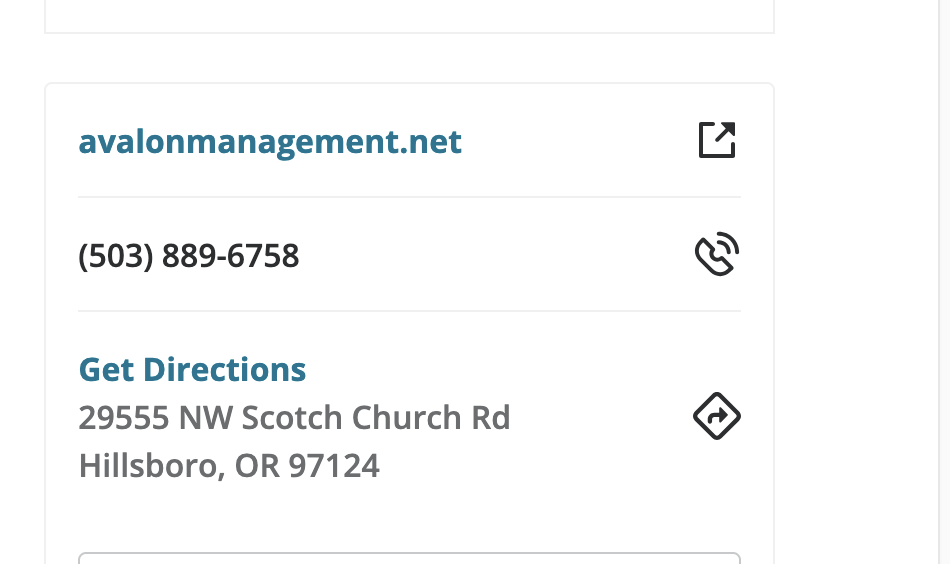Open the external link icon beside avalonmanagement.net
The width and height of the screenshot is (950, 564).
coord(717,140)
